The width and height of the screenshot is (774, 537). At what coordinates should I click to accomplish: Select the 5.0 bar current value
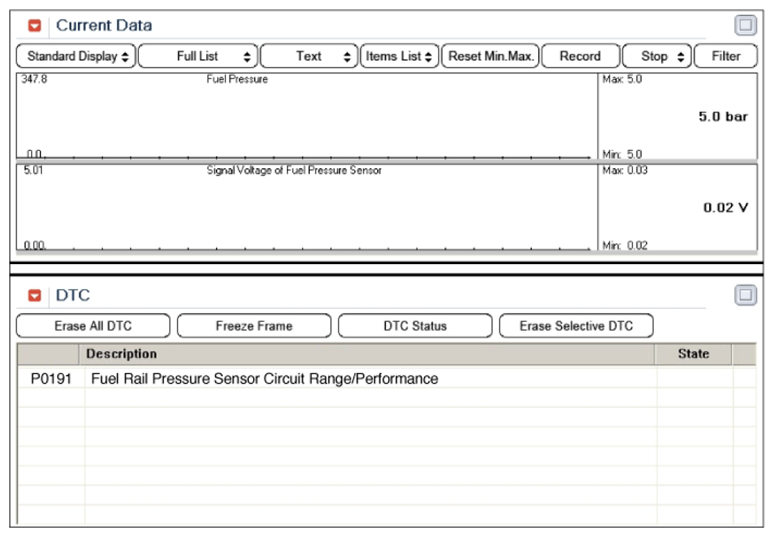click(723, 116)
